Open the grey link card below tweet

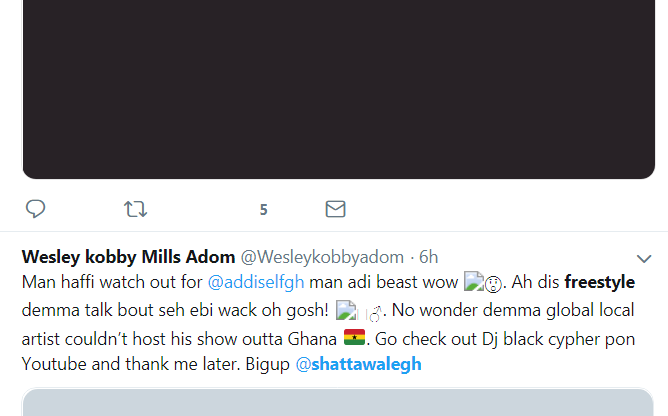click(338, 402)
